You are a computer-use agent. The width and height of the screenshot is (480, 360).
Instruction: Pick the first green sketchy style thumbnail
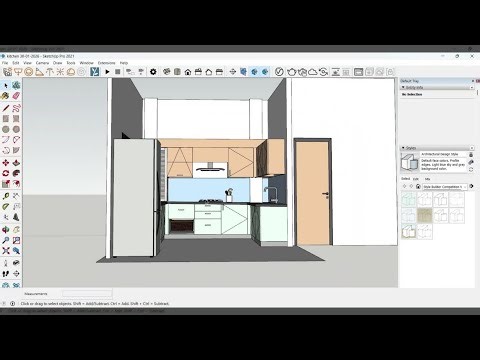click(x=409, y=199)
